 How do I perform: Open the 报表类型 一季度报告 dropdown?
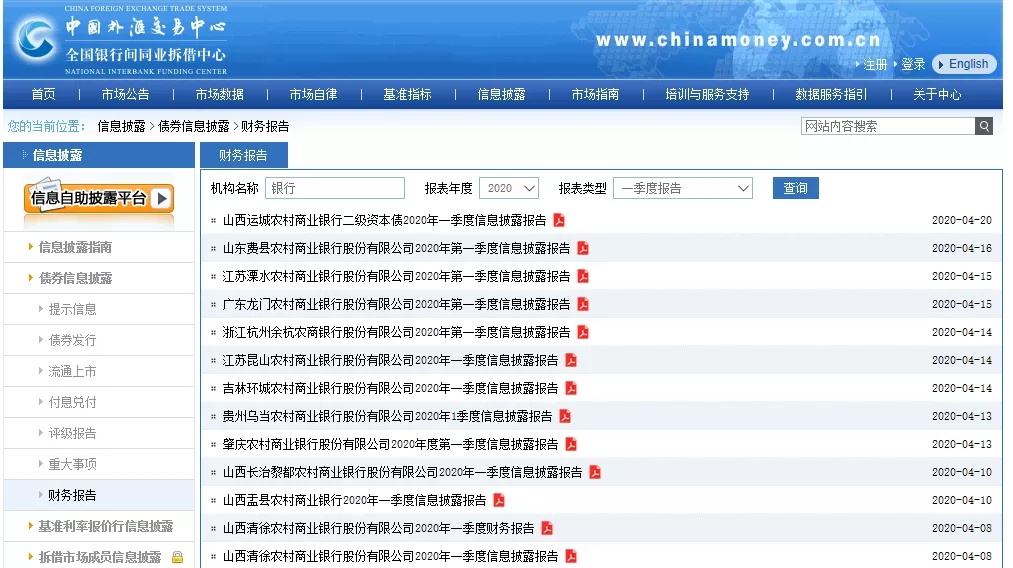tap(682, 188)
